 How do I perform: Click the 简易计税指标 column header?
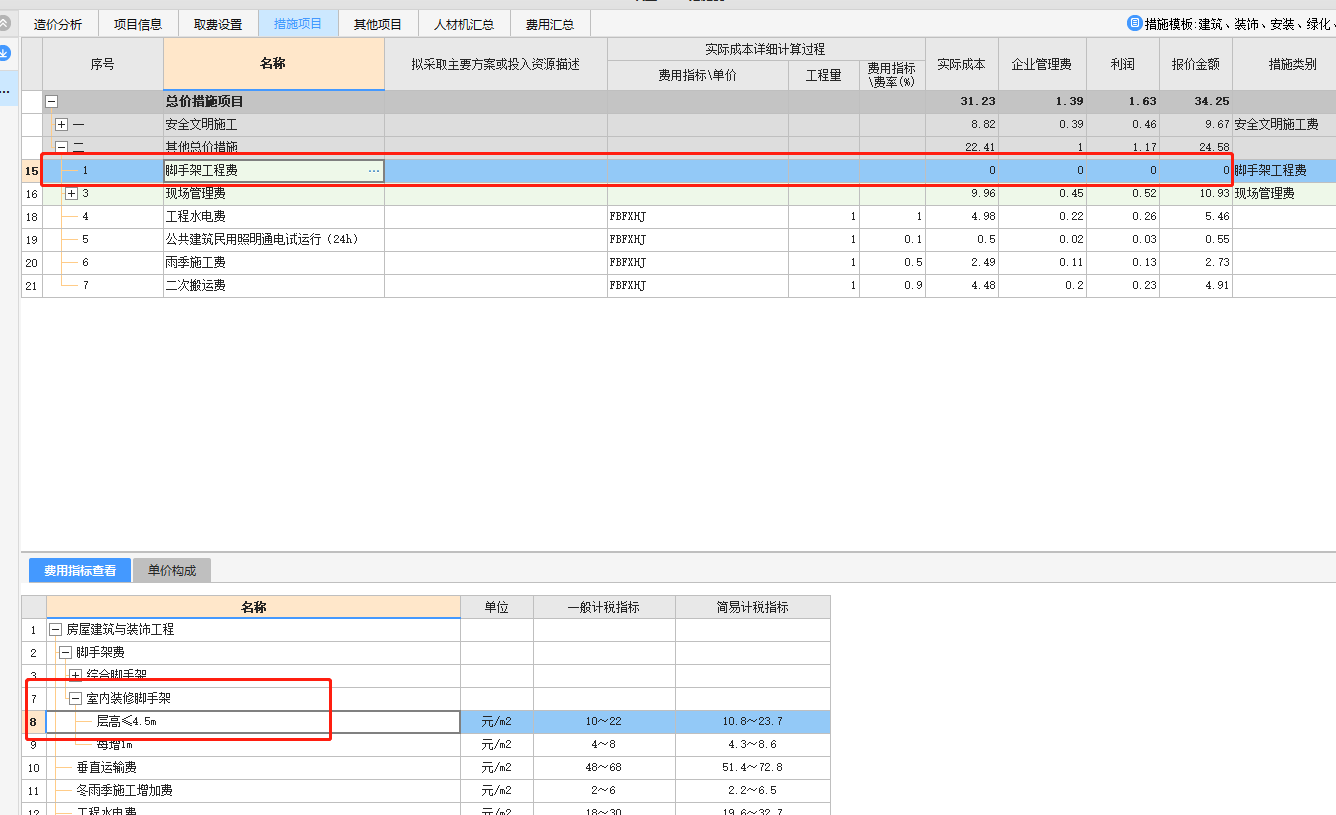pyautogui.click(x=752, y=607)
